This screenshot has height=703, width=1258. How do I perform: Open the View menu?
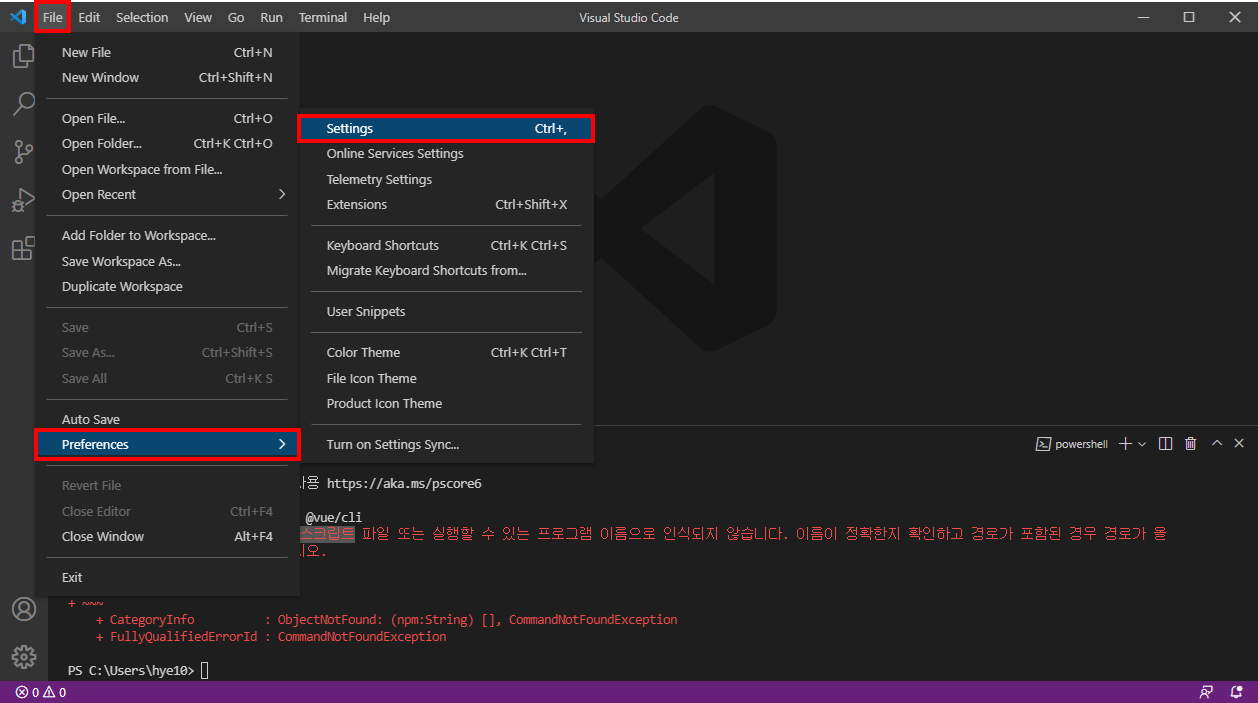pyautogui.click(x=198, y=17)
